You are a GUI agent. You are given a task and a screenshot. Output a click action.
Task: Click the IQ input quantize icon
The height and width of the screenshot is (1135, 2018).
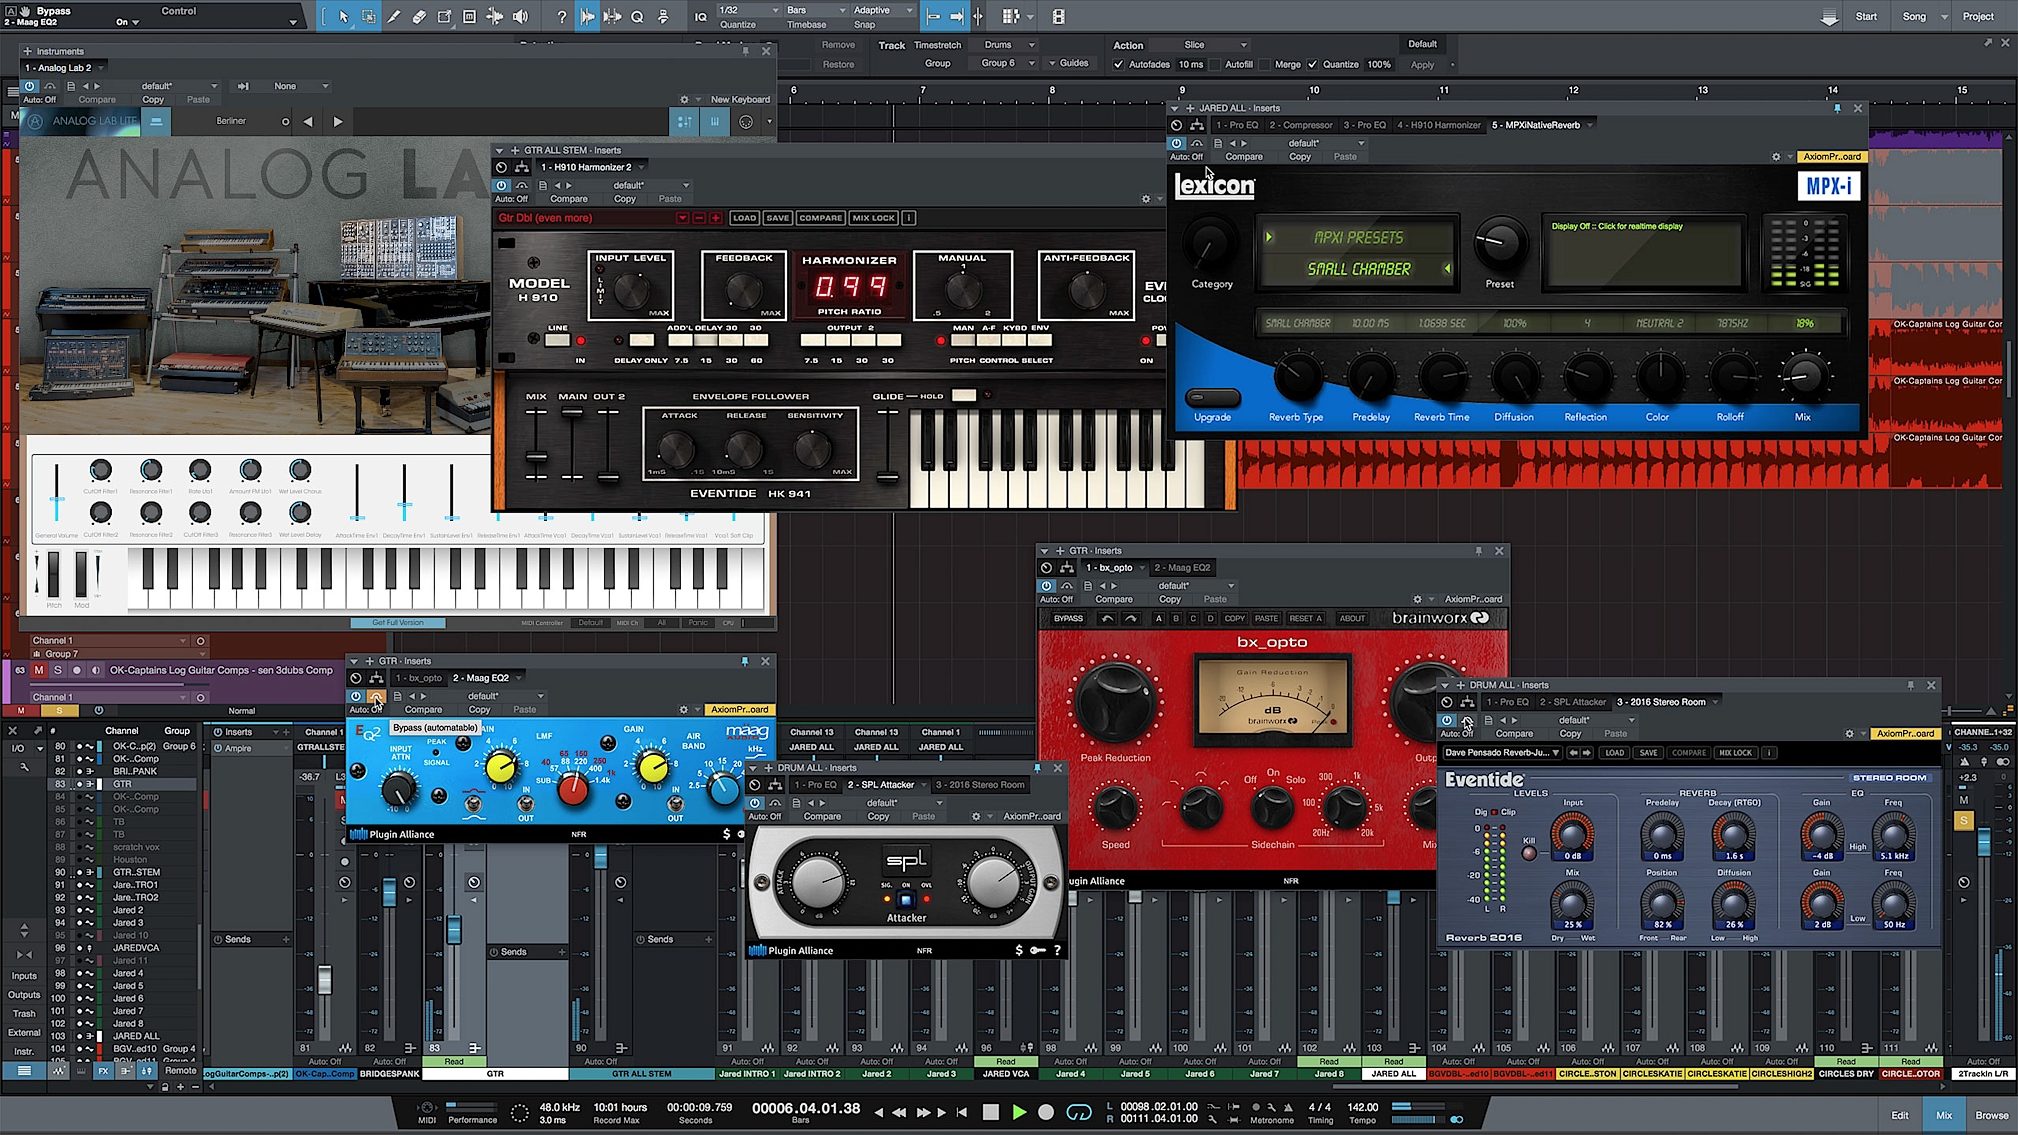click(x=700, y=16)
